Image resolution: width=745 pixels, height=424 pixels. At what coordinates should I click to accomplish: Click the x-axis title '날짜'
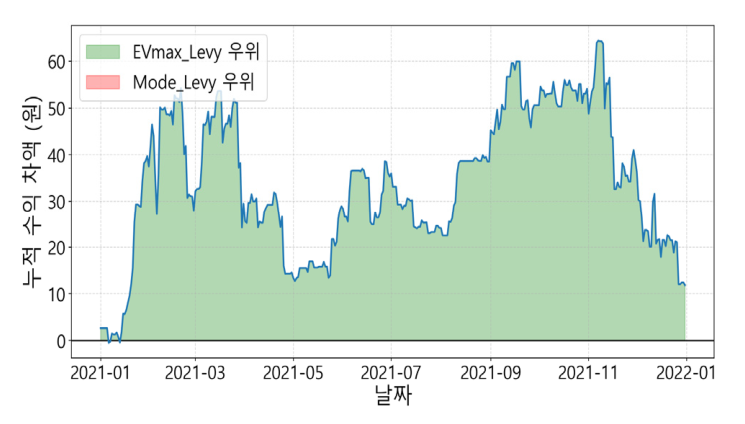pyautogui.click(x=391, y=396)
